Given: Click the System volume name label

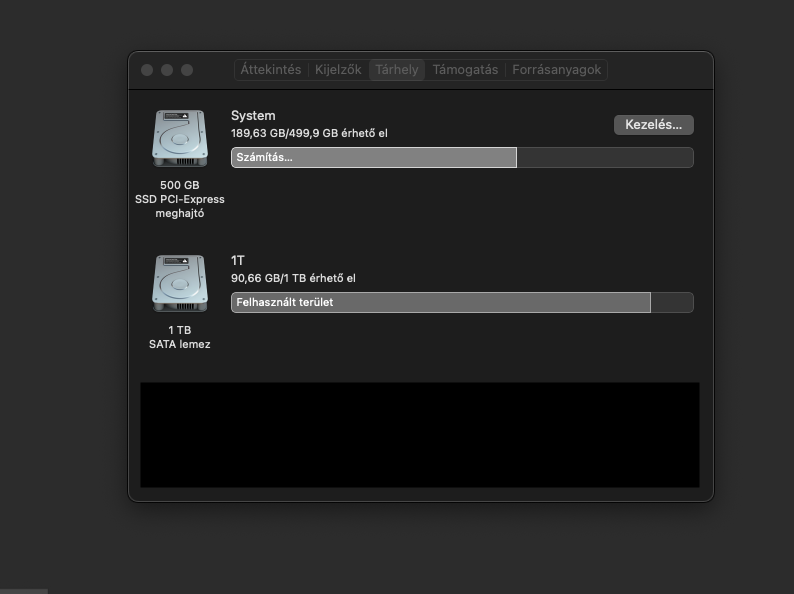Looking at the screenshot, I should (253, 116).
